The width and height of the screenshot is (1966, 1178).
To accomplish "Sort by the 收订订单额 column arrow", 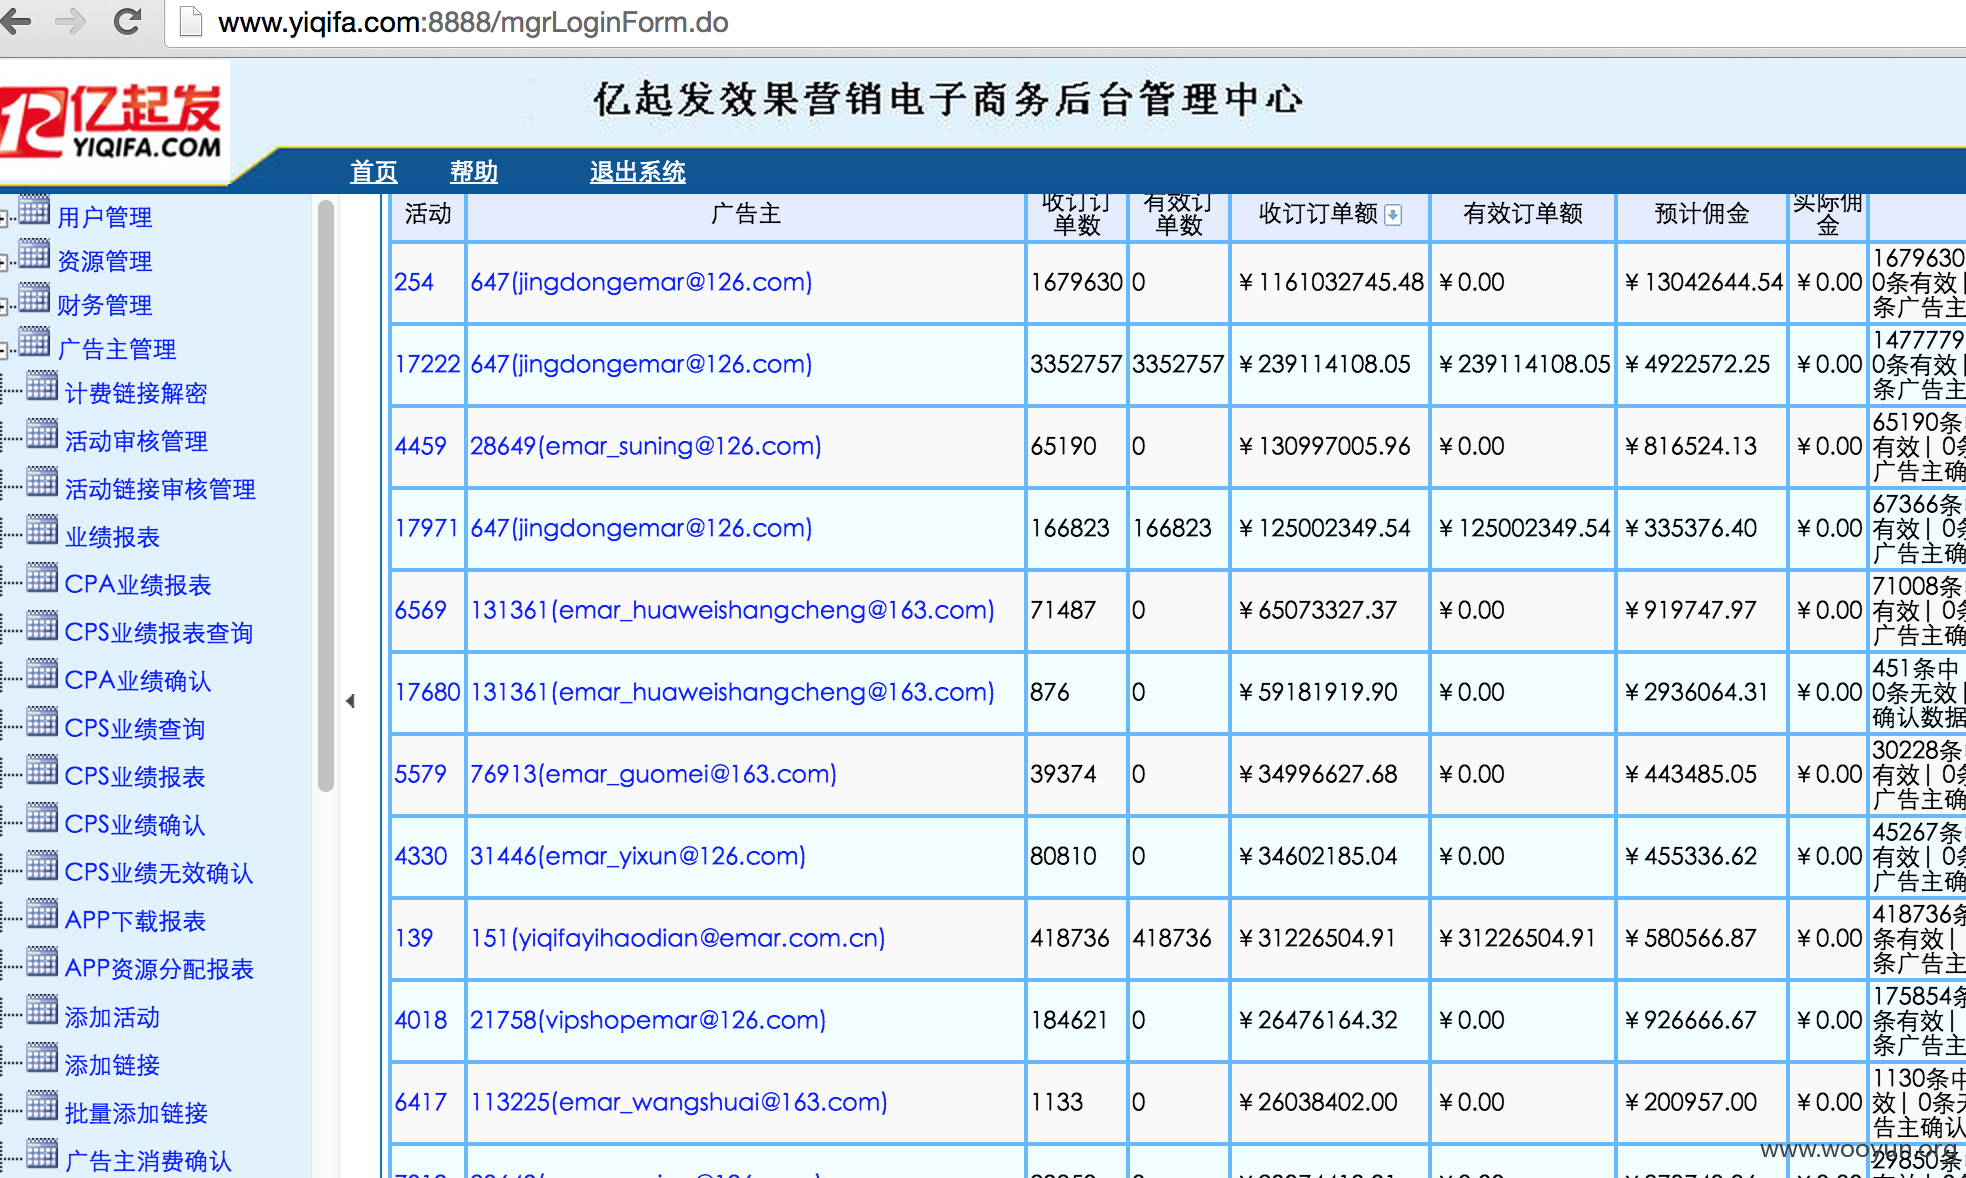I will [x=1393, y=214].
